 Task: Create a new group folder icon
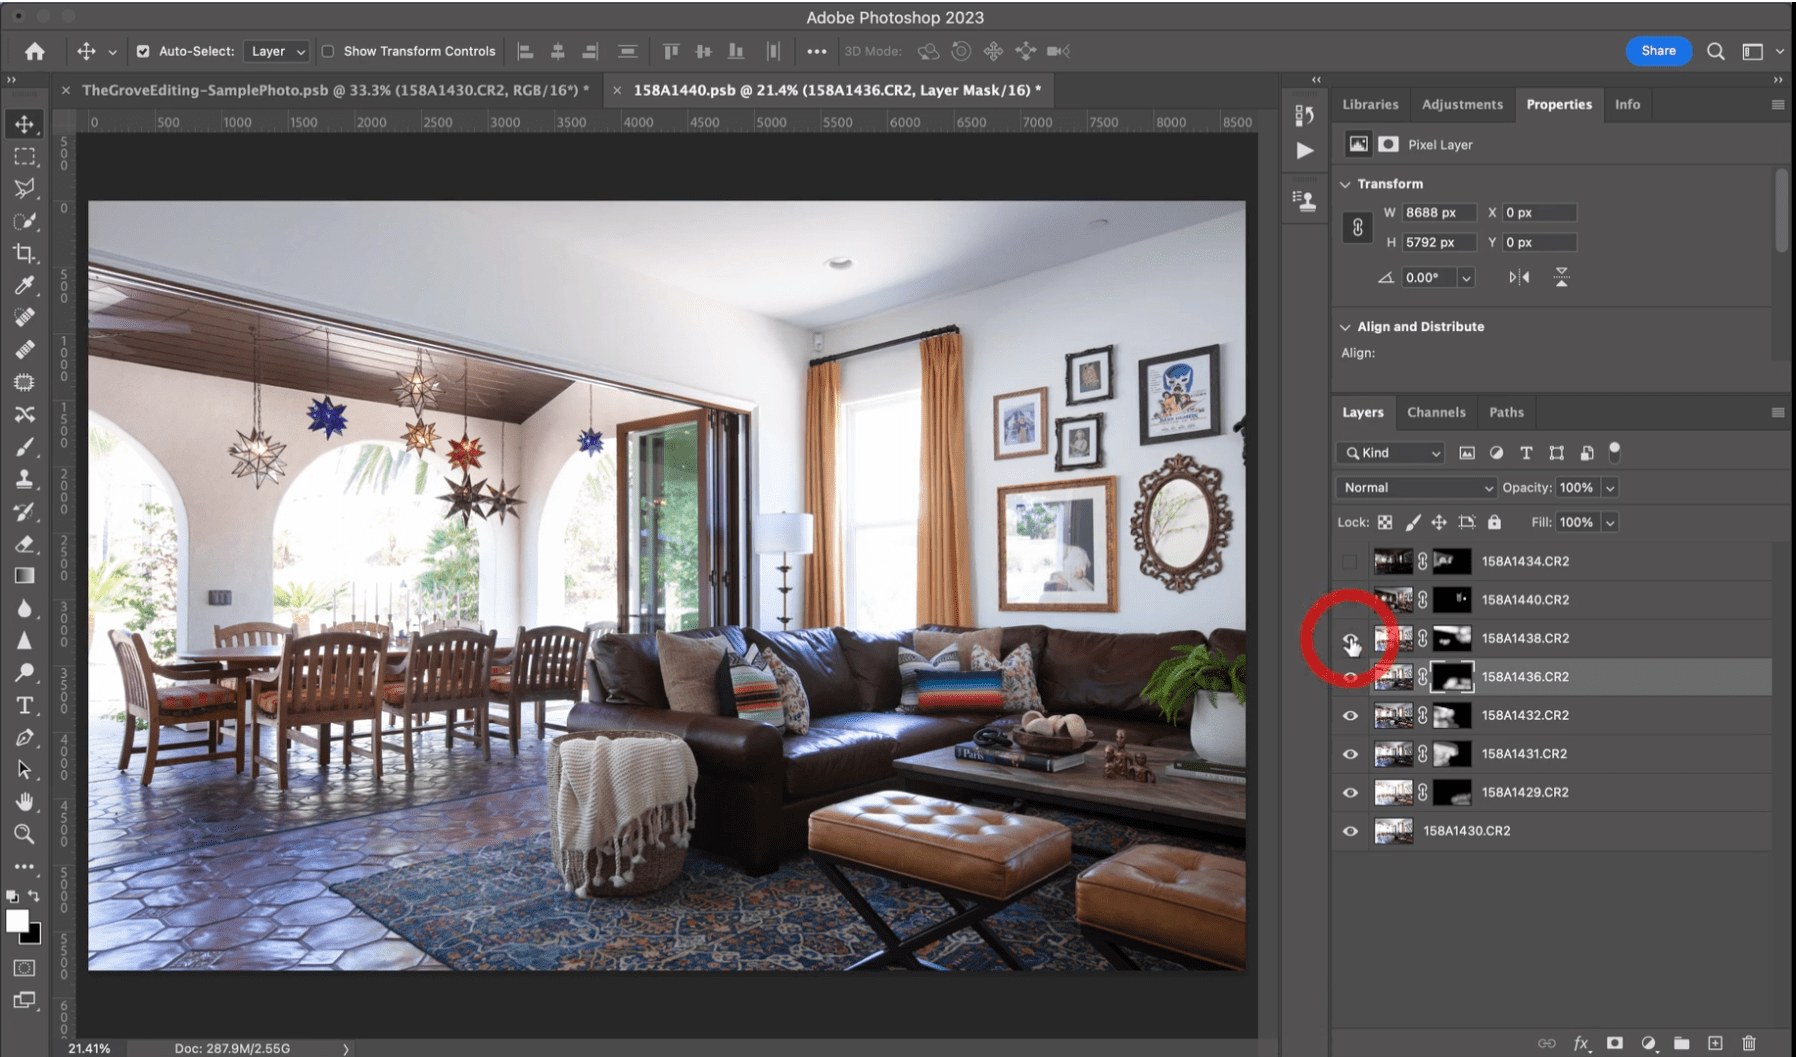click(1681, 1043)
